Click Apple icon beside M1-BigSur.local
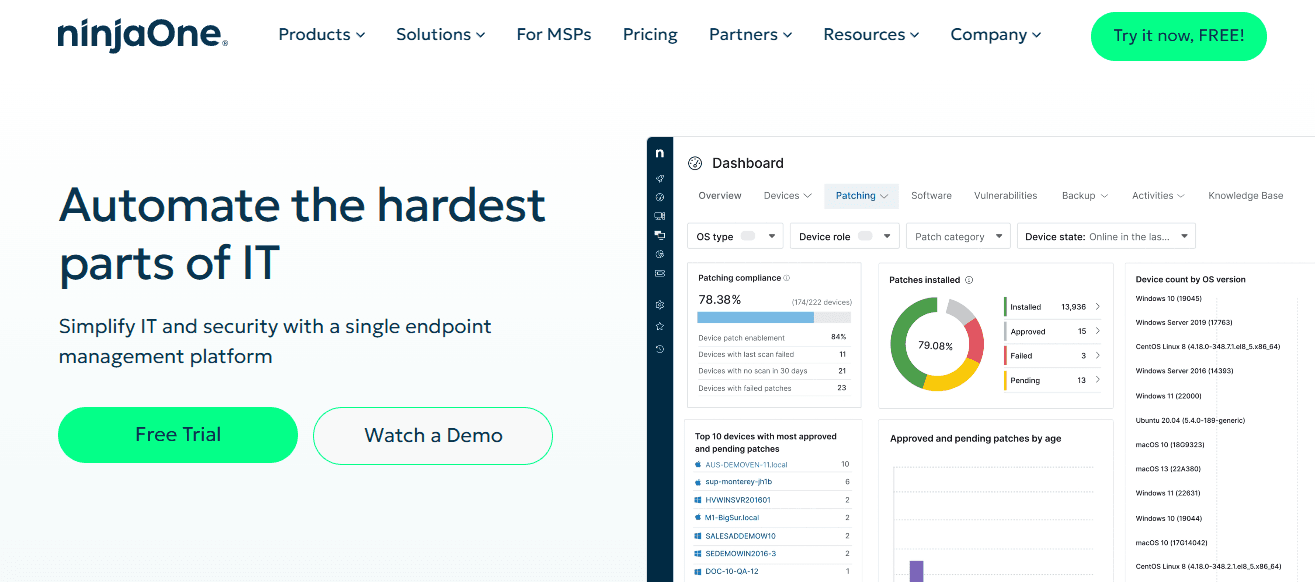This screenshot has width=1315, height=582. pyautogui.click(x=699, y=518)
